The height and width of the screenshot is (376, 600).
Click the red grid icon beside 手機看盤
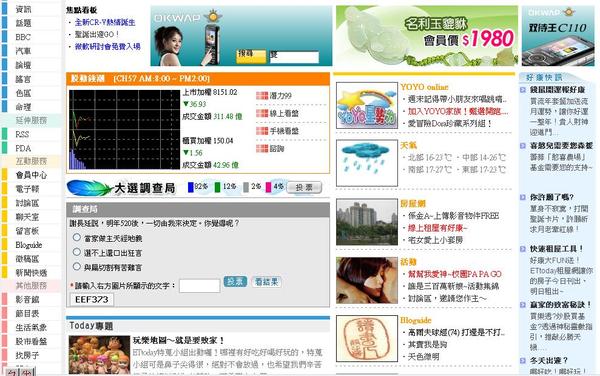point(262,131)
